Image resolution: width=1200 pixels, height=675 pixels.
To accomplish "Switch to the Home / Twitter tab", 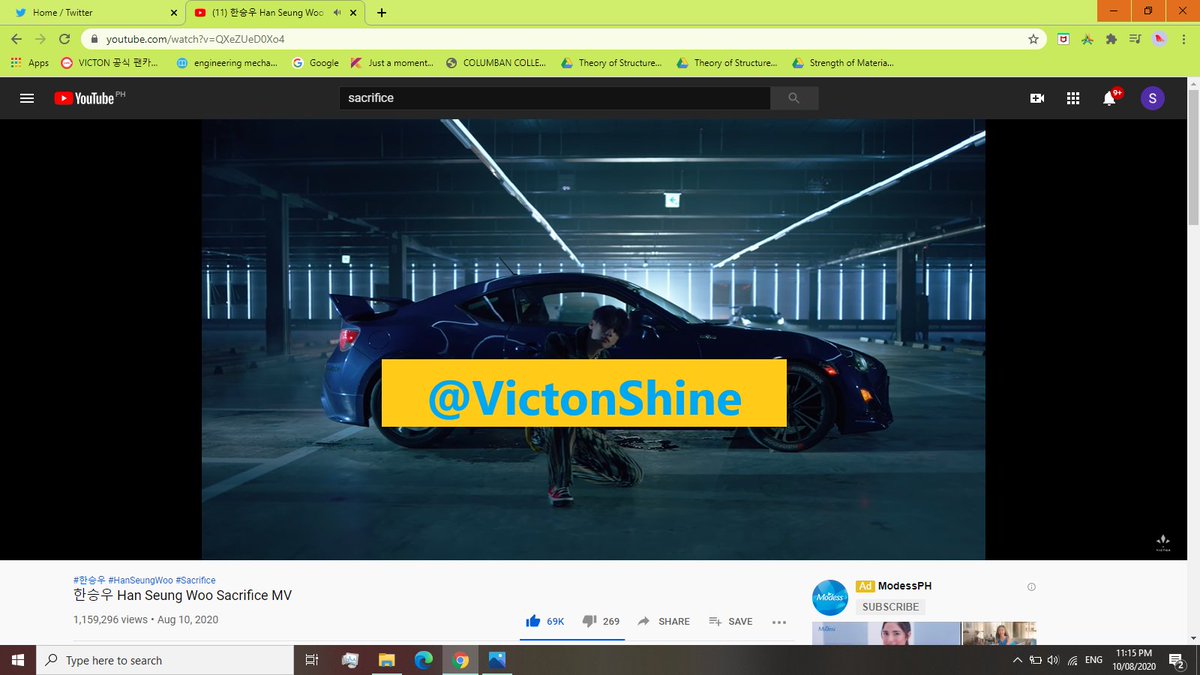I will click(93, 13).
